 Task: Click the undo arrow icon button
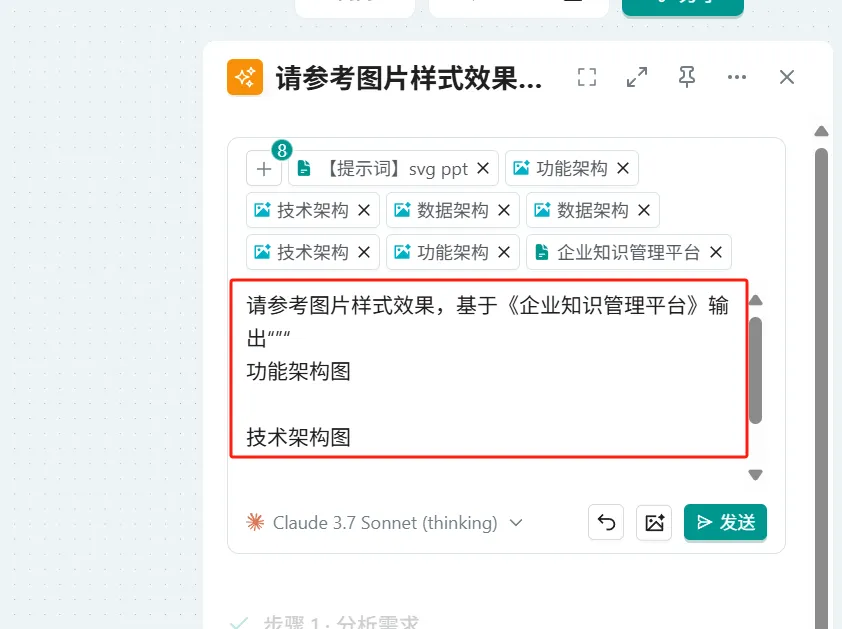[x=606, y=522]
